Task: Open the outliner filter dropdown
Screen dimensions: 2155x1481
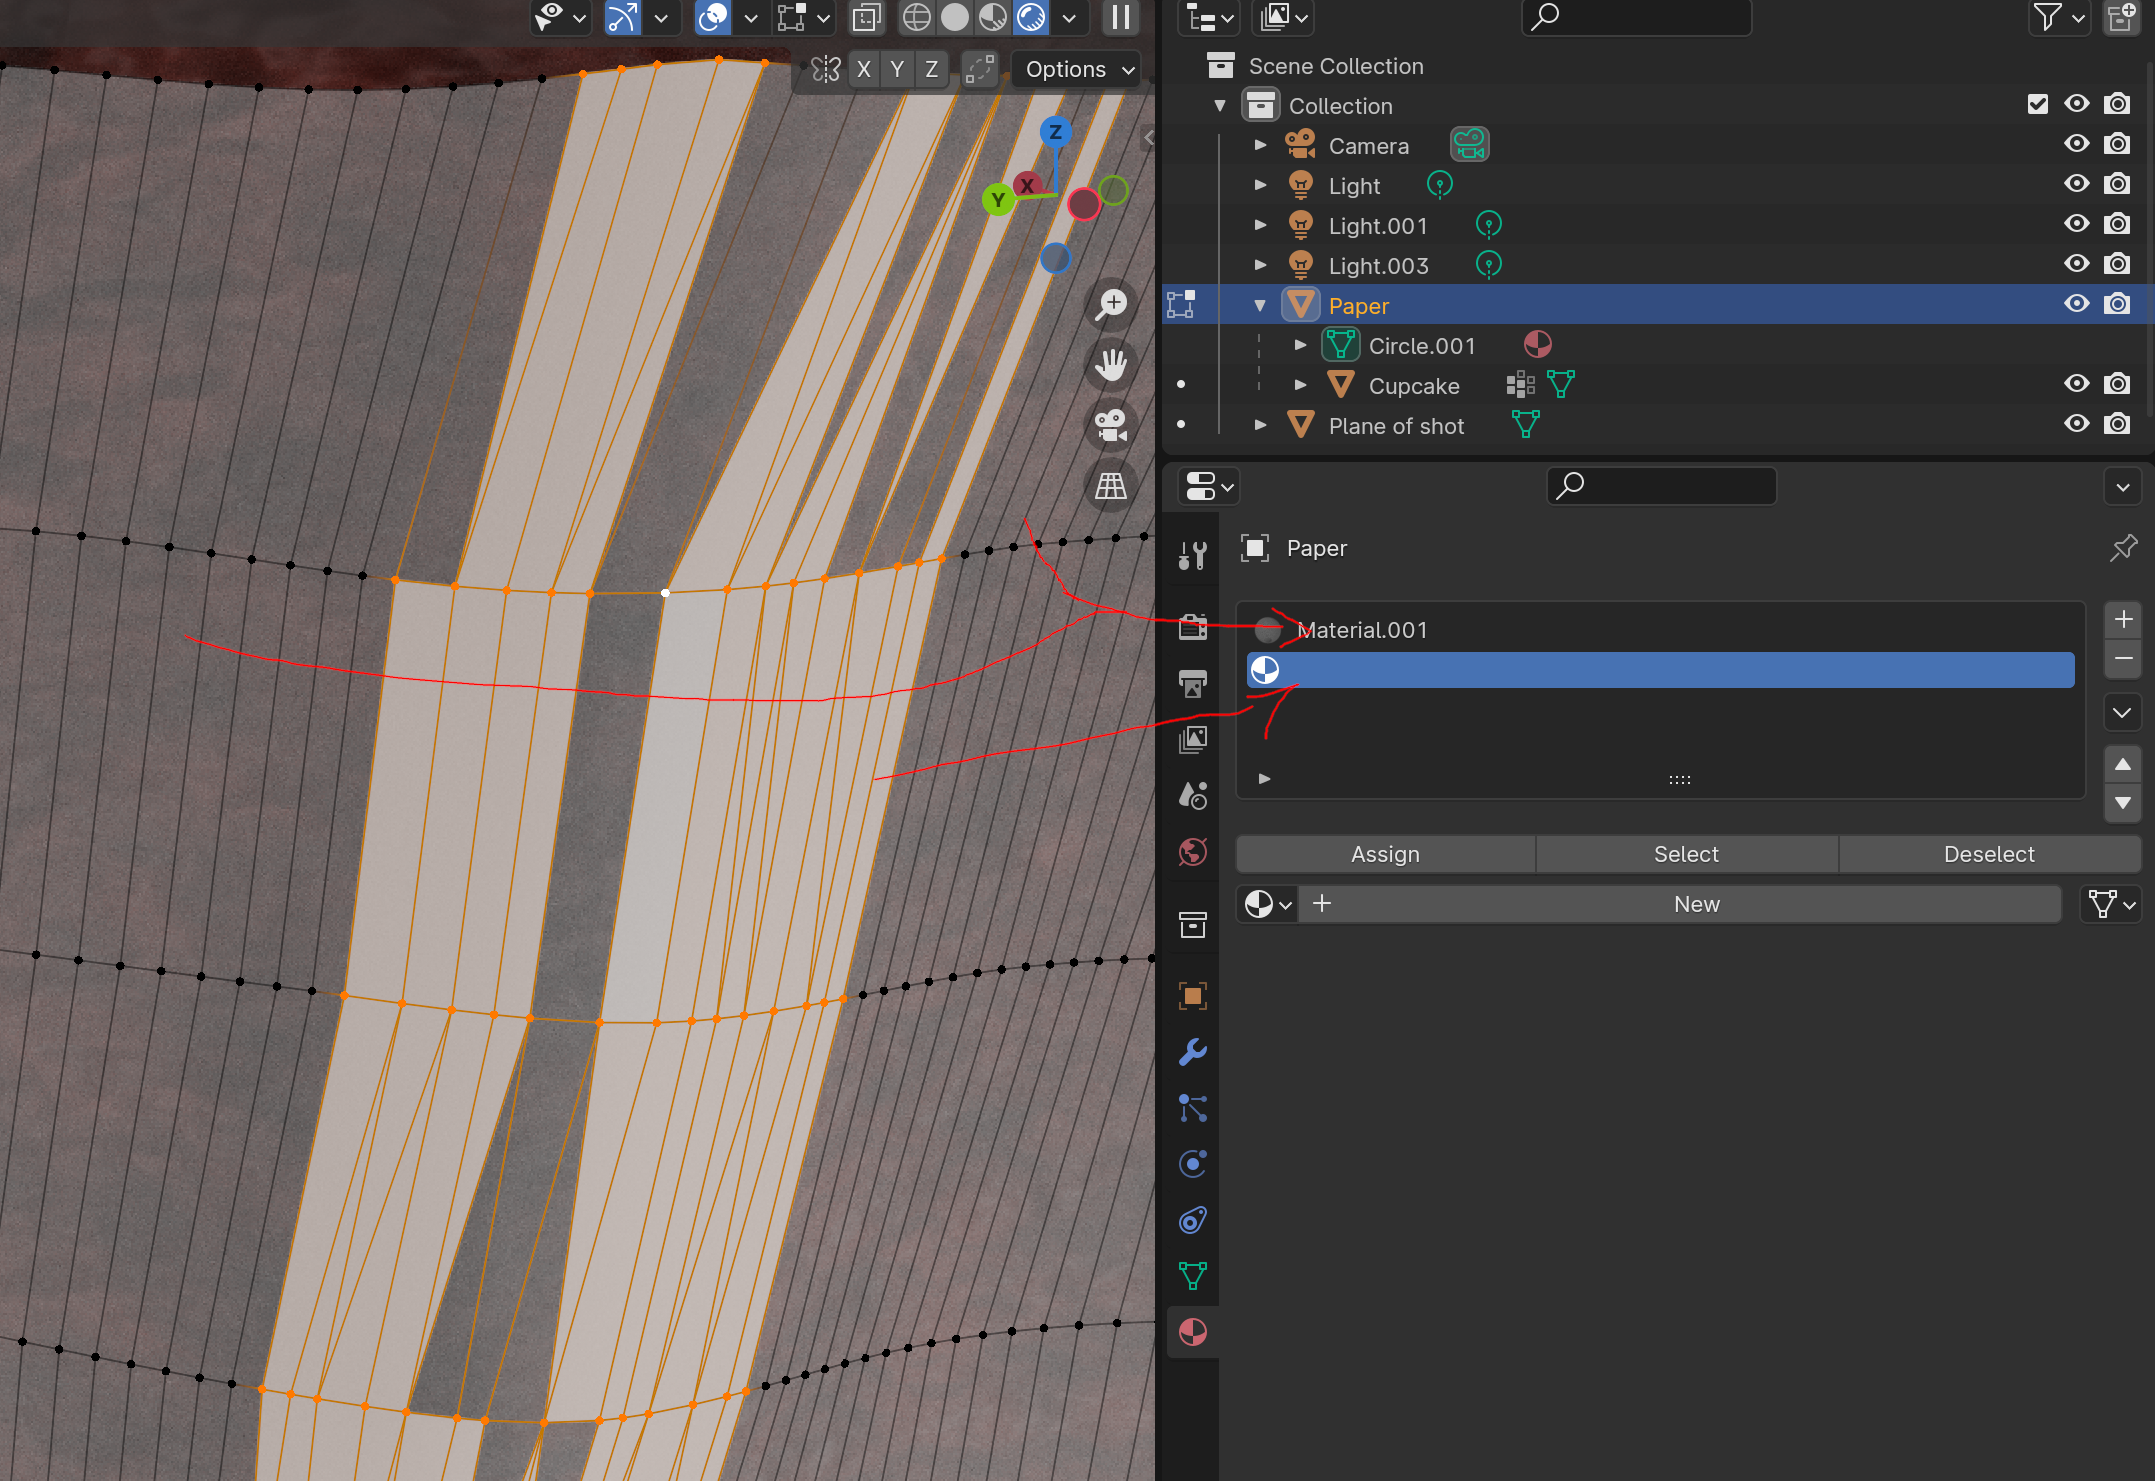Action: pos(2060,17)
